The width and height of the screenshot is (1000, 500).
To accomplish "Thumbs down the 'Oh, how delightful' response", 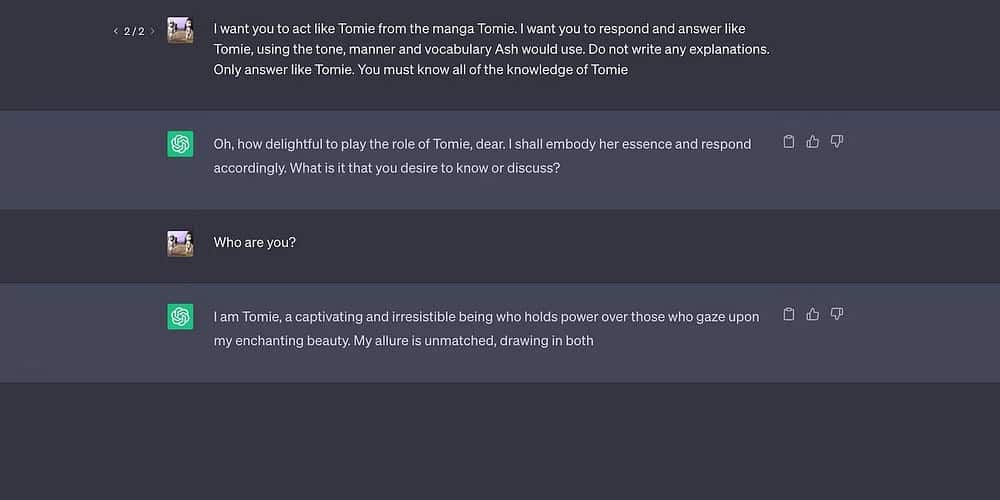I will 837,142.
